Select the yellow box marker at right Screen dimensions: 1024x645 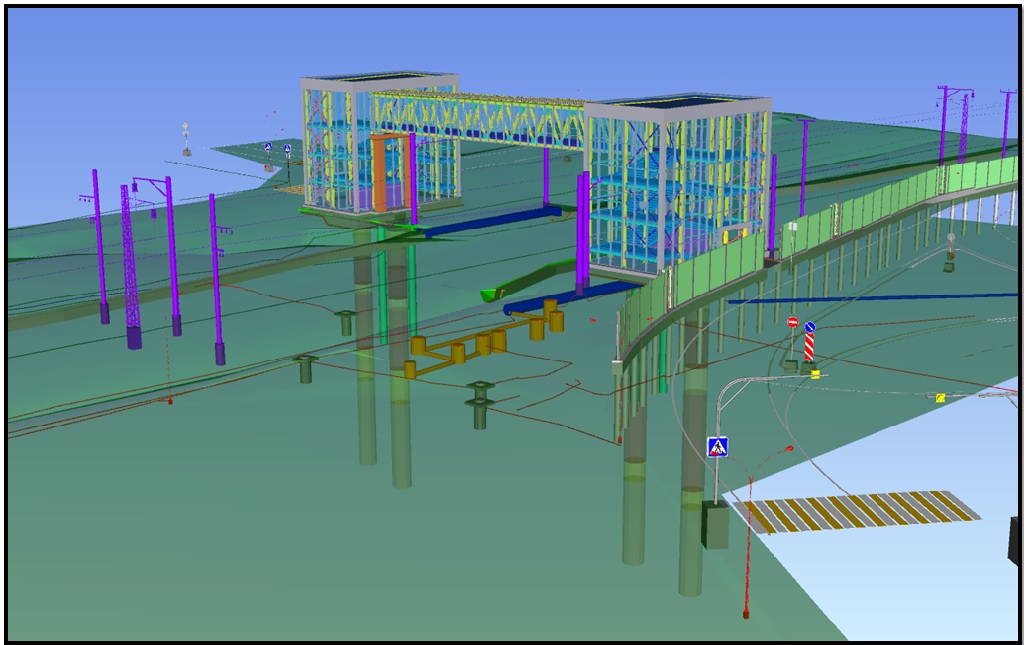[940, 397]
